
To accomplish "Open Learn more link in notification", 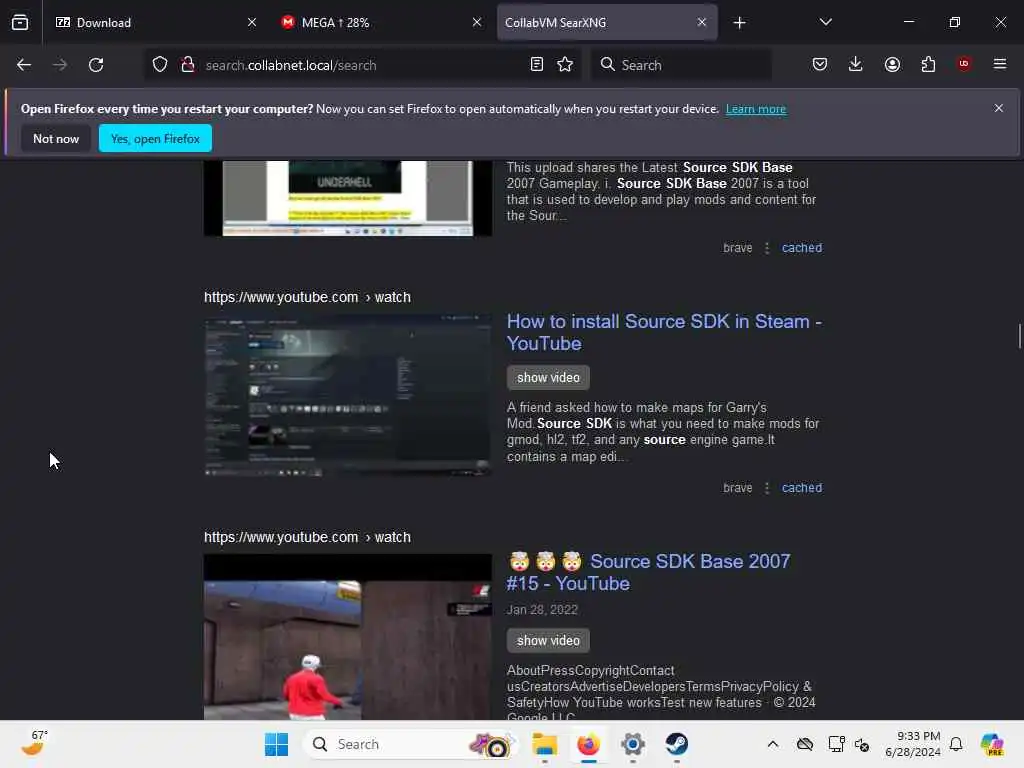I will (756, 109).
